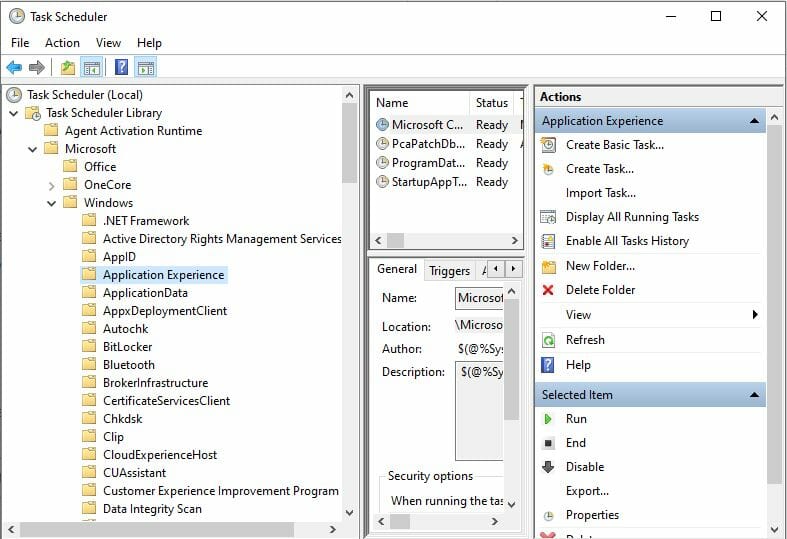The image size is (787, 539).
Task: Click the task Name input field
Action: point(479,298)
